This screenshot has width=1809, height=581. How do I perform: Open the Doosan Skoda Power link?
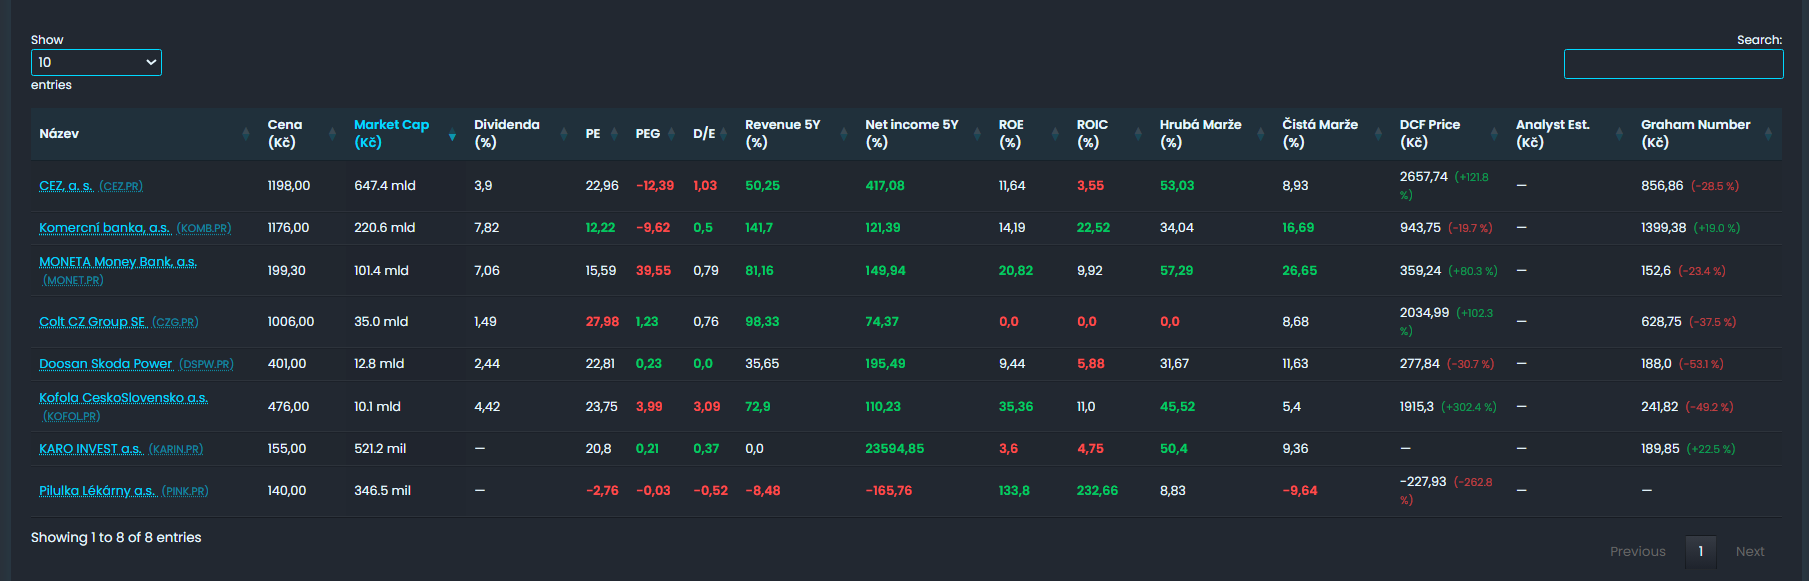click(x=105, y=364)
